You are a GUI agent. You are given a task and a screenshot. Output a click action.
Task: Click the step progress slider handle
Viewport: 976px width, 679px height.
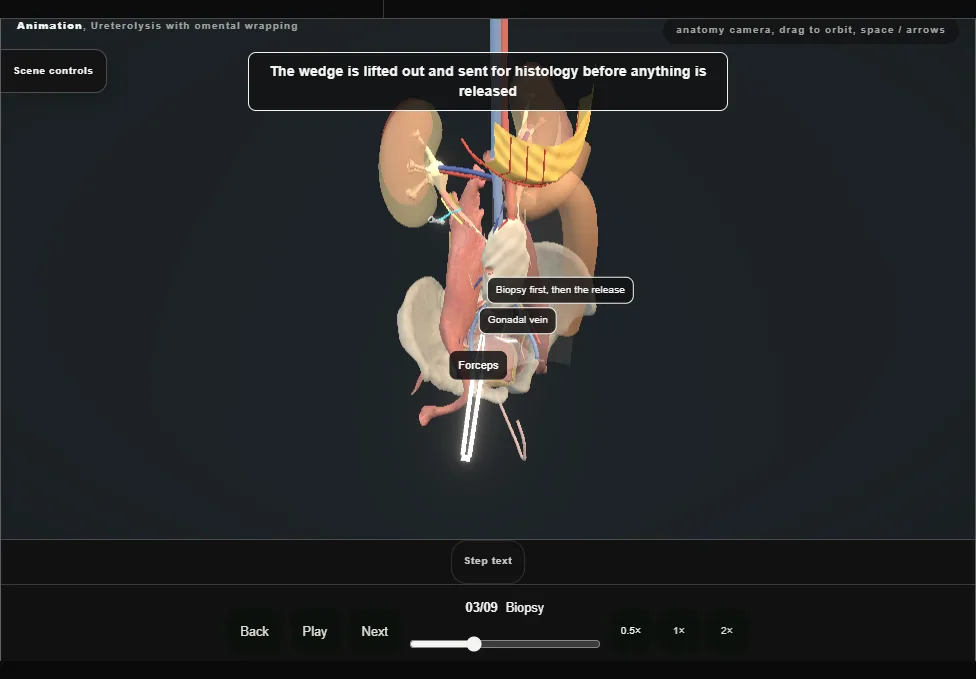pos(474,644)
